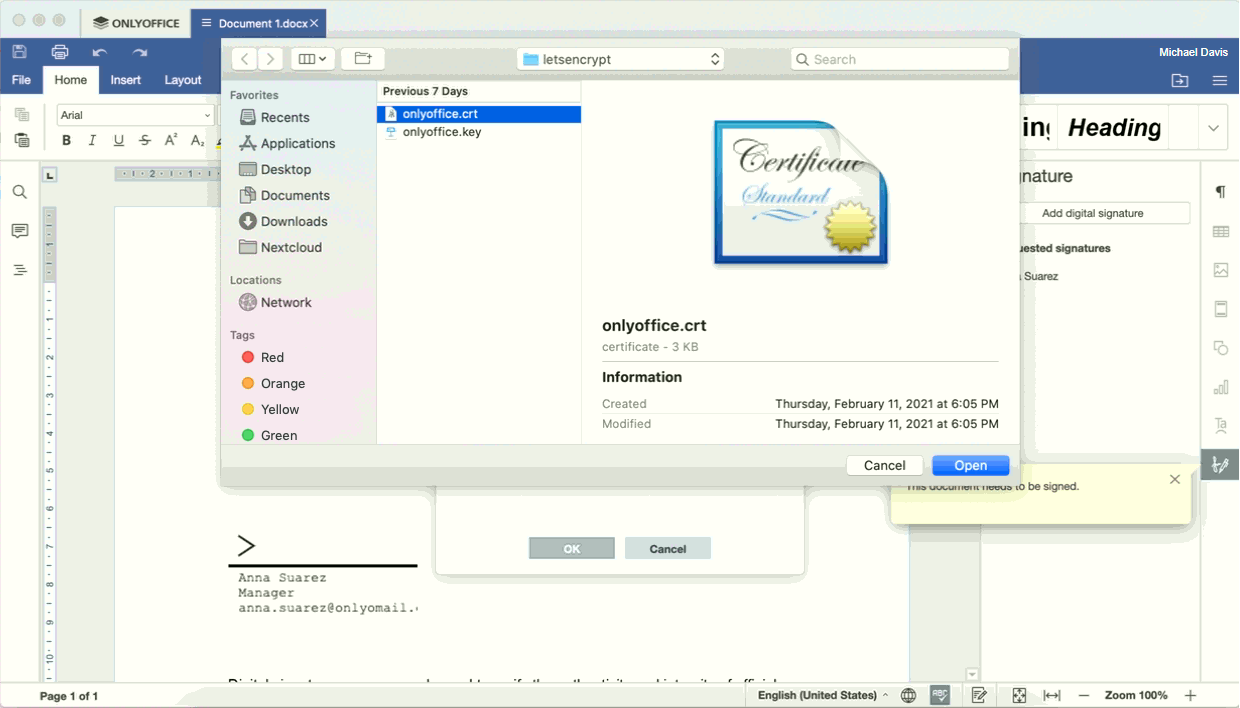Open the Comments panel
Image resolution: width=1240 pixels, height=708 pixels.
(x=19, y=231)
